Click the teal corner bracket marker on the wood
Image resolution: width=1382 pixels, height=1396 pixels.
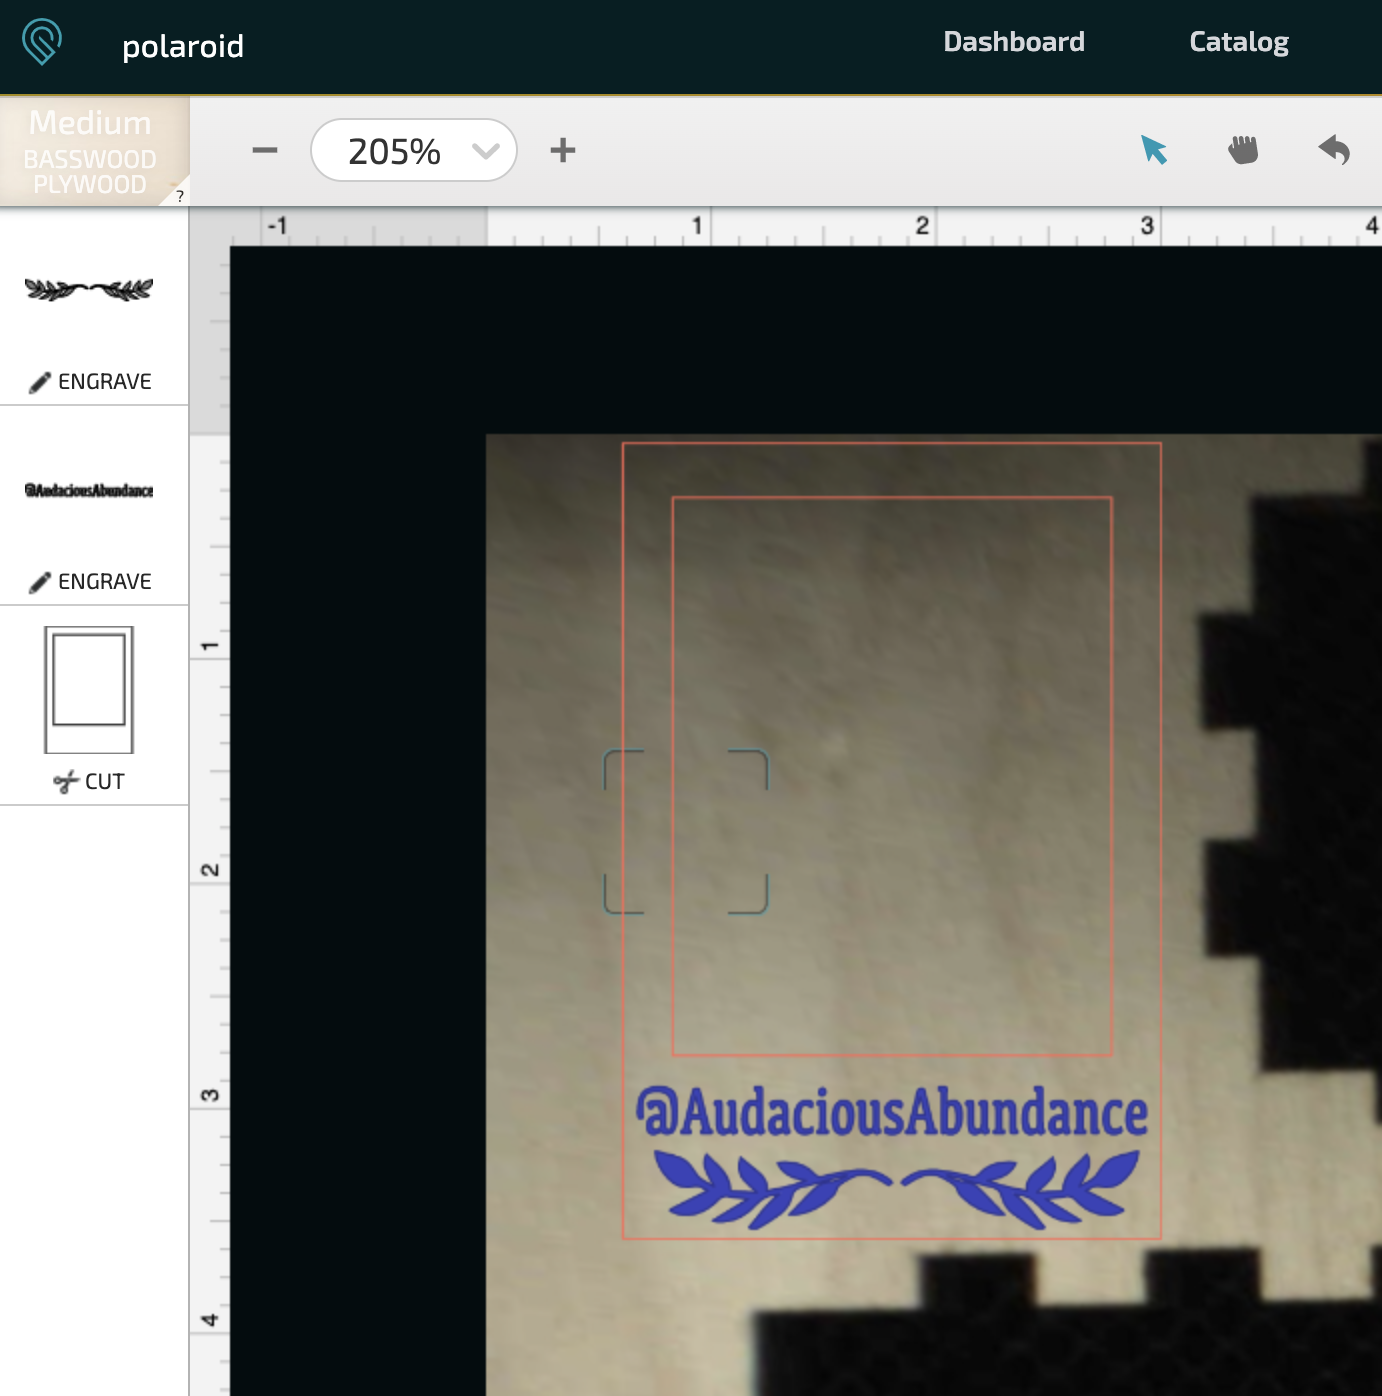point(684,831)
